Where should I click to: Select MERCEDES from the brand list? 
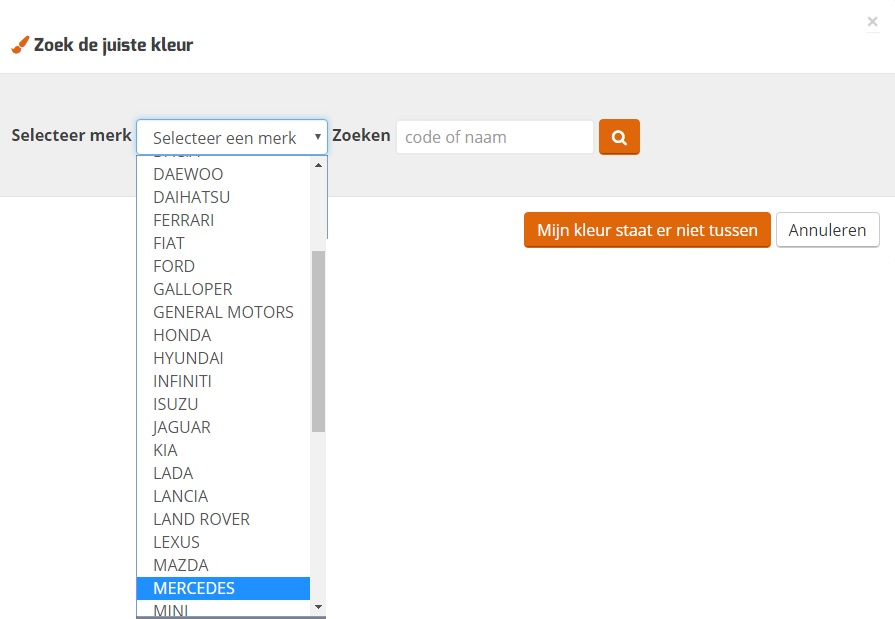194,588
